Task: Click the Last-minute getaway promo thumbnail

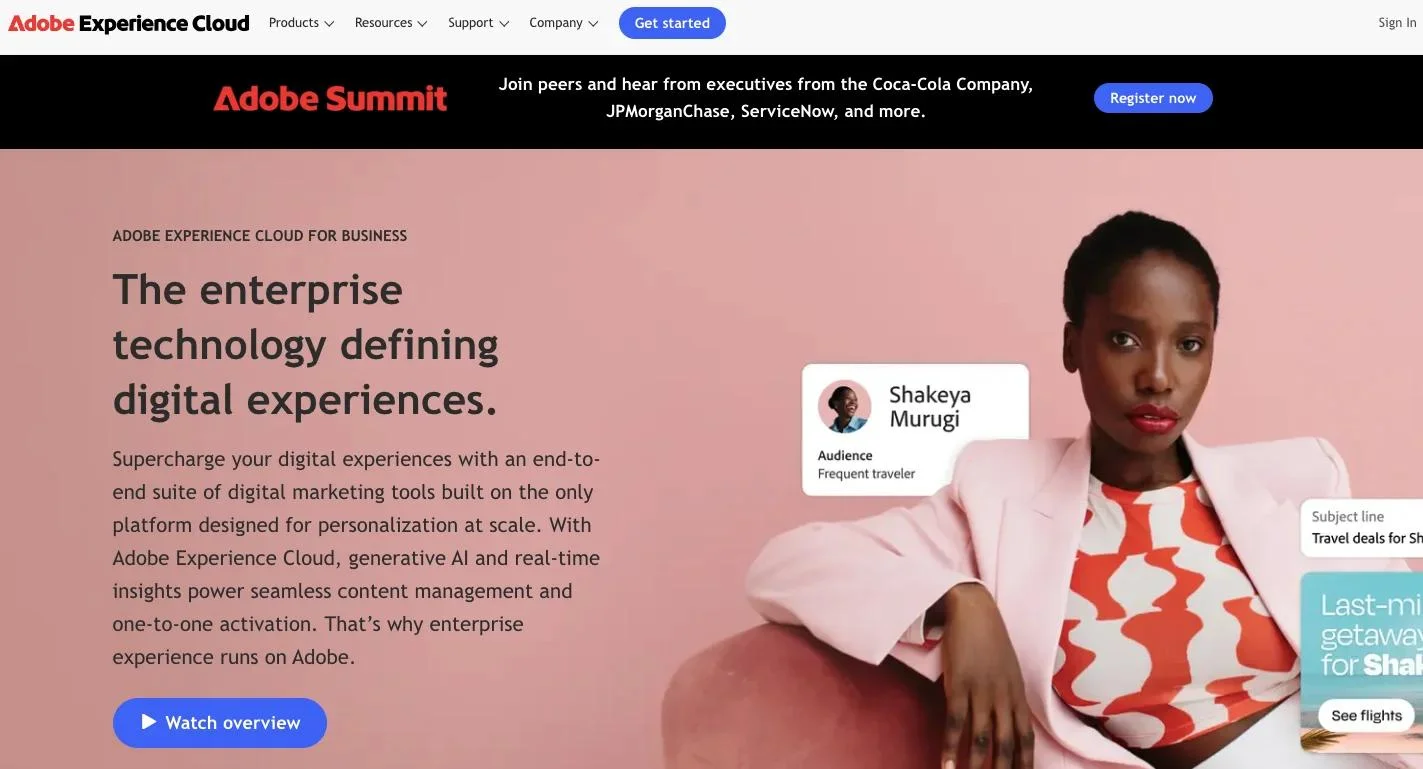Action: click(1361, 662)
